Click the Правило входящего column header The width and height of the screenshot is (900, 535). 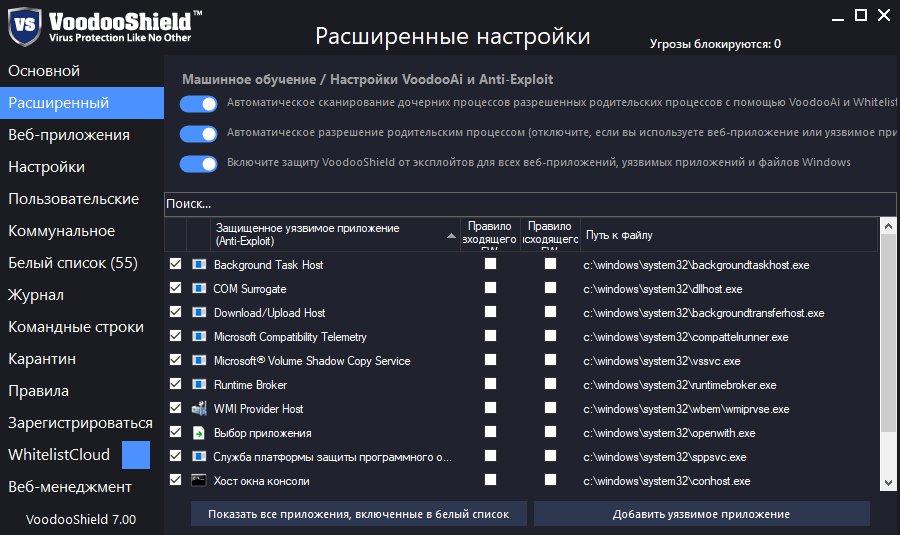490,235
